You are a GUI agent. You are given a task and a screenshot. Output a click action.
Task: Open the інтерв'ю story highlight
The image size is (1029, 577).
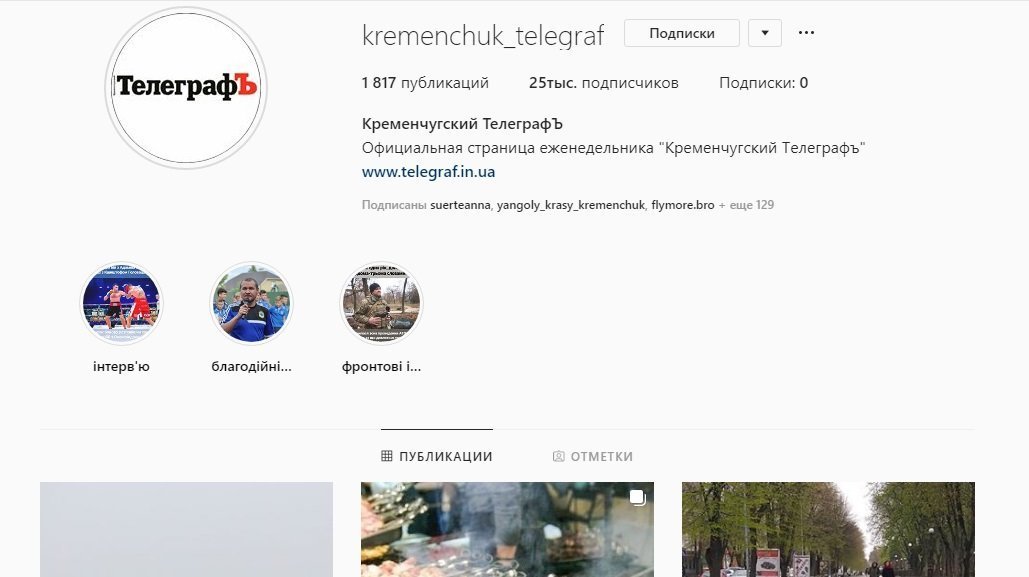pos(121,304)
